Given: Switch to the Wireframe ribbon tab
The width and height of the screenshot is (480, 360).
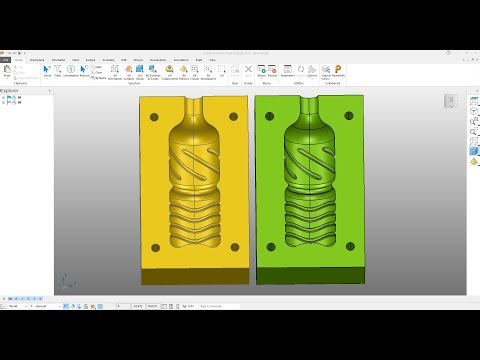Looking at the screenshot, I should click(x=58, y=60).
